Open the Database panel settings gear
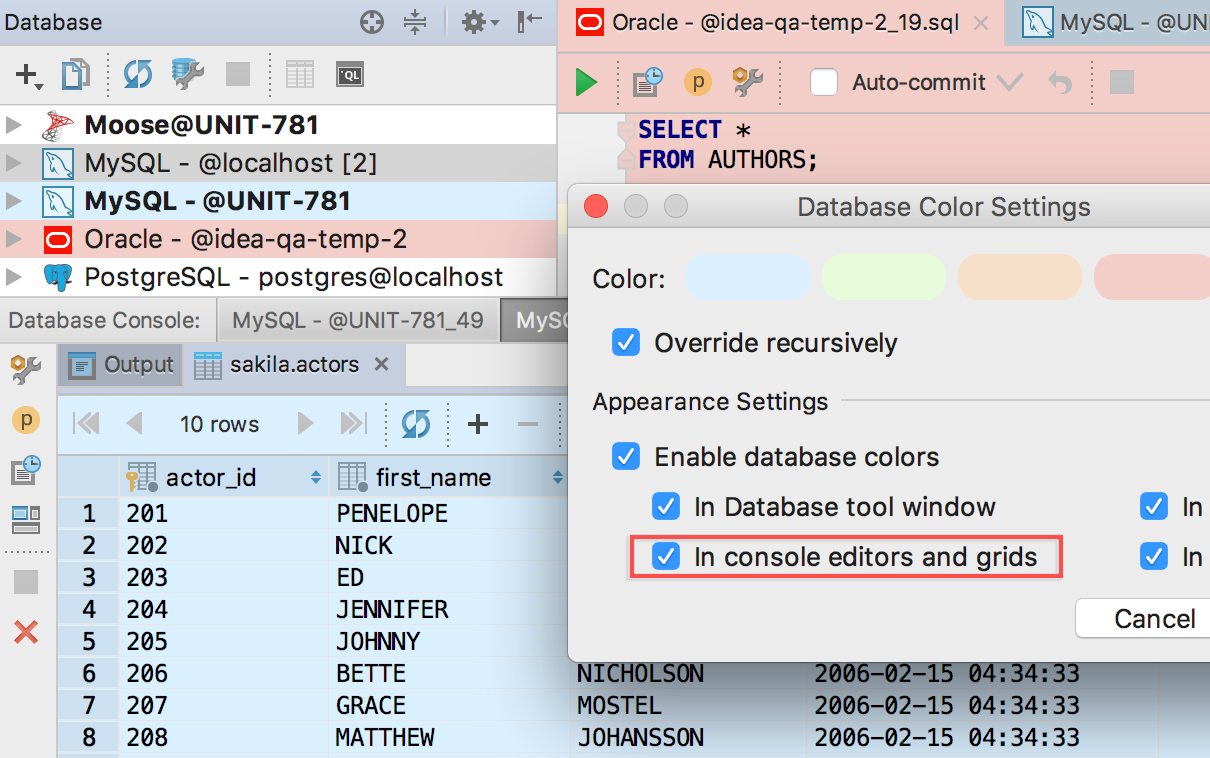This screenshot has width=1210, height=758. [476, 22]
